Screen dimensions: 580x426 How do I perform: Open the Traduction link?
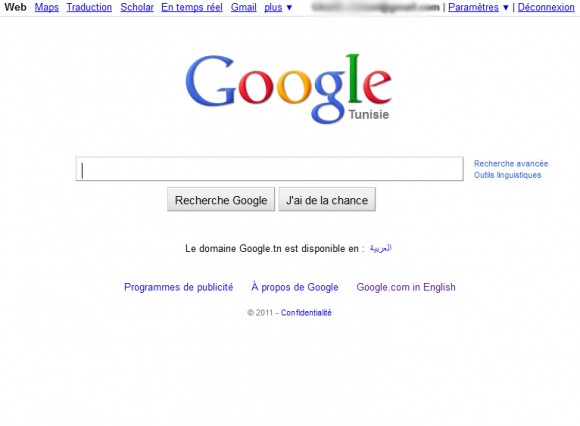[x=89, y=7]
